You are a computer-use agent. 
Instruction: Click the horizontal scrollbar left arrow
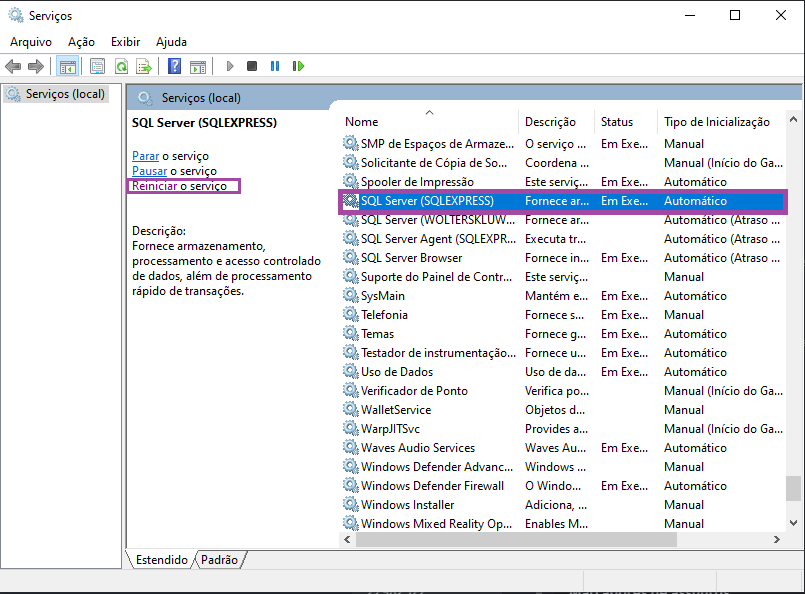(348, 540)
